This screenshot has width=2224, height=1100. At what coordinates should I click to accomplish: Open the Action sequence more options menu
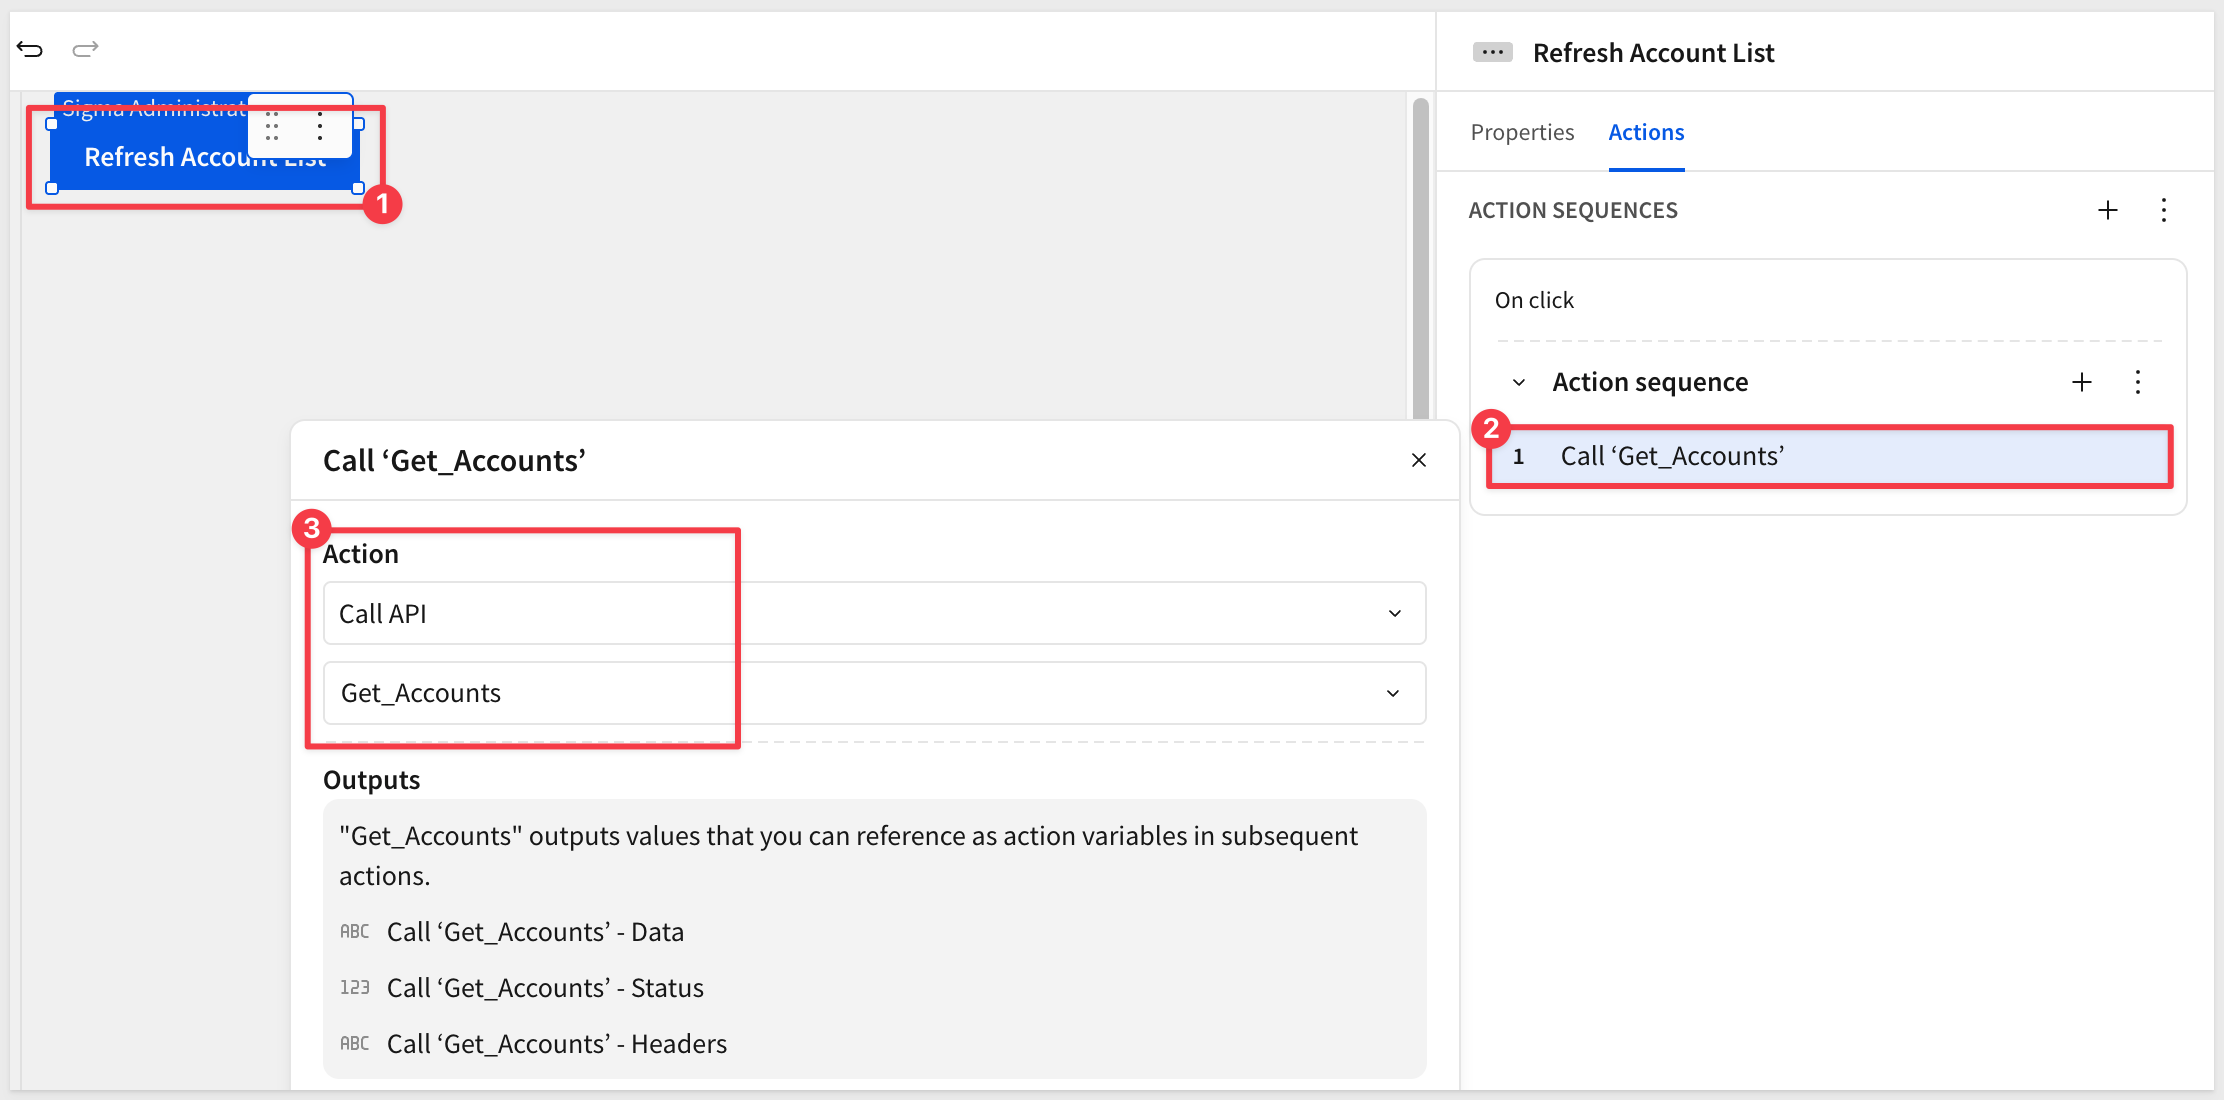tap(2138, 382)
